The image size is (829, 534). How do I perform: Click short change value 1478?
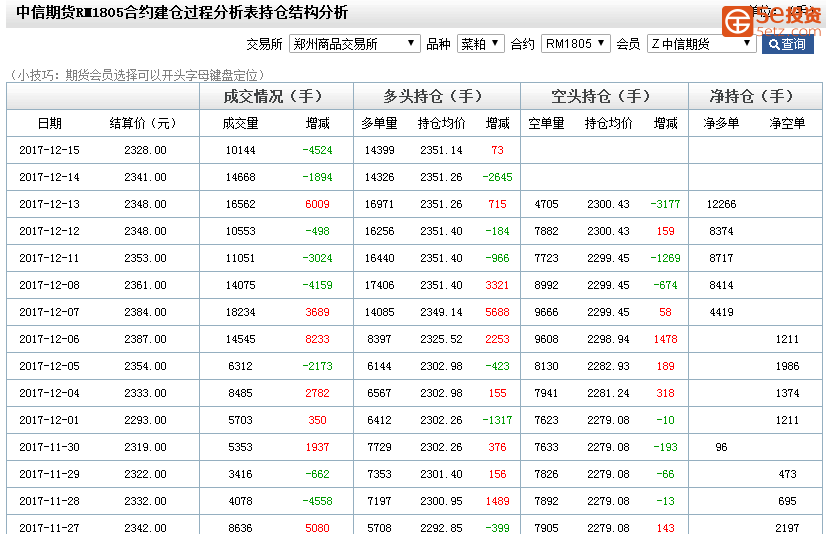point(665,339)
